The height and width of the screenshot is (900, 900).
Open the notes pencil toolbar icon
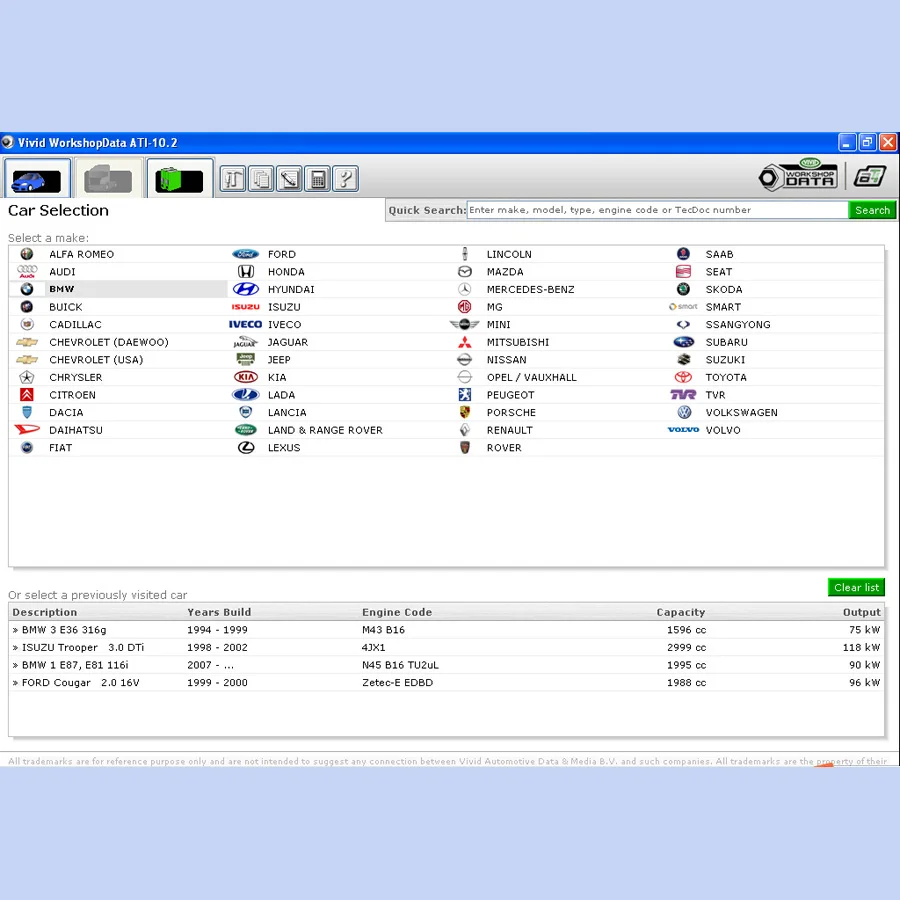[288, 178]
